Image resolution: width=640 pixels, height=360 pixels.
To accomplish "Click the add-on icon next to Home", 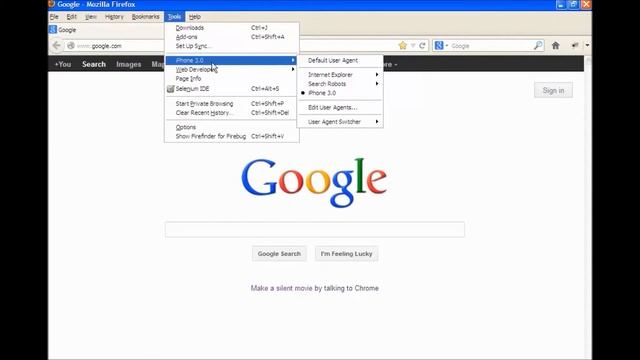I will pyautogui.click(x=575, y=45).
